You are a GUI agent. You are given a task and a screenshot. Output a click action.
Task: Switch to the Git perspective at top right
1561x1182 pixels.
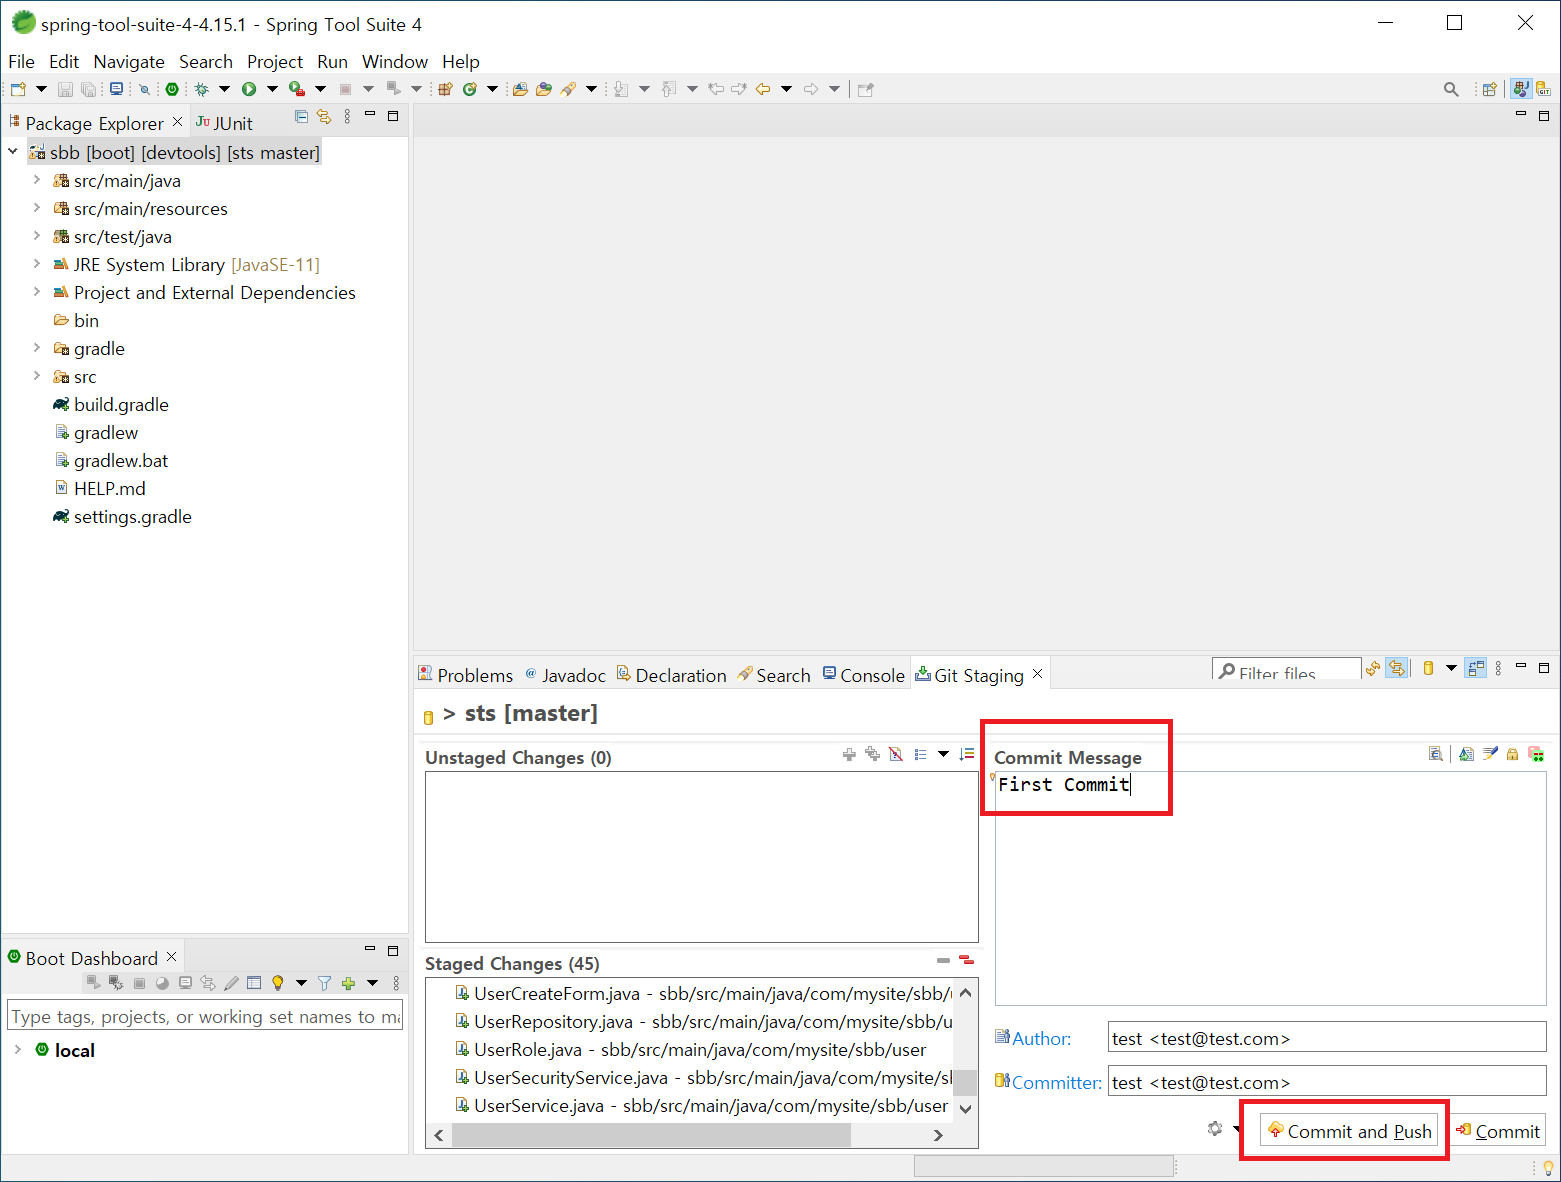coord(1544,89)
